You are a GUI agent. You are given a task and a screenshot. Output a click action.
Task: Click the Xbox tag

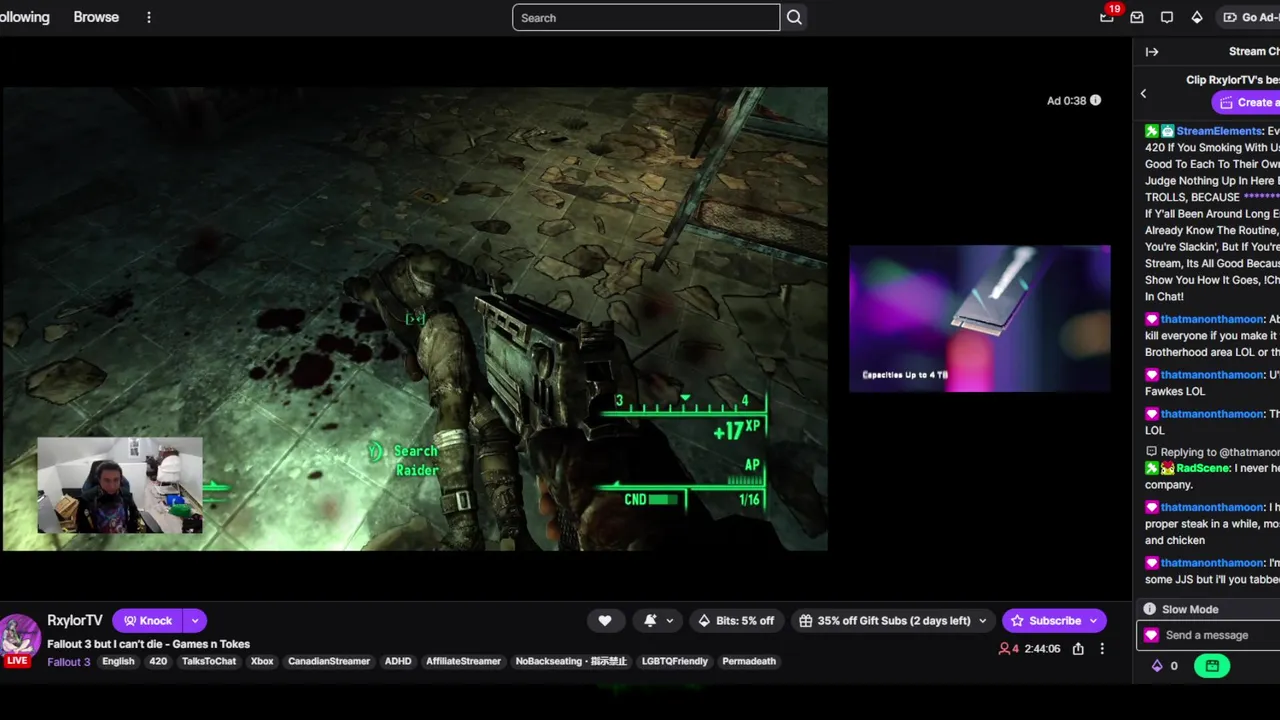[262, 662]
